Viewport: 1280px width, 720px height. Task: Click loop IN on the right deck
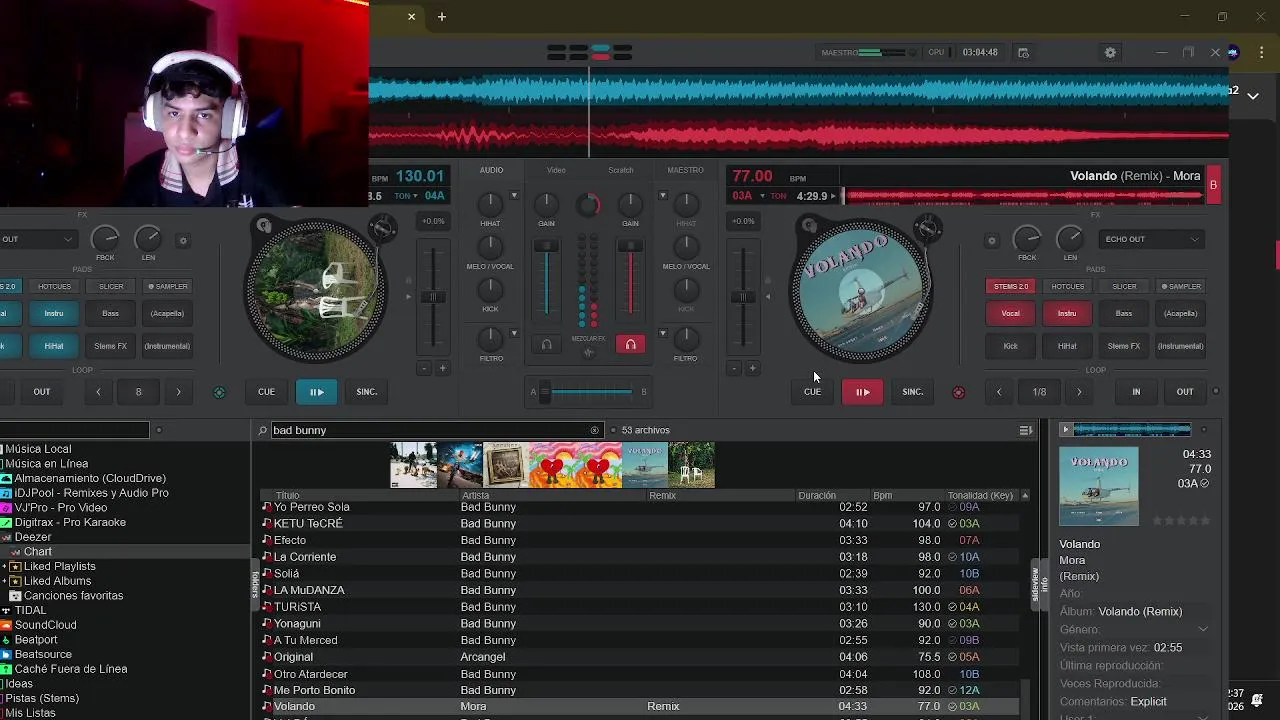[1136, 392]
